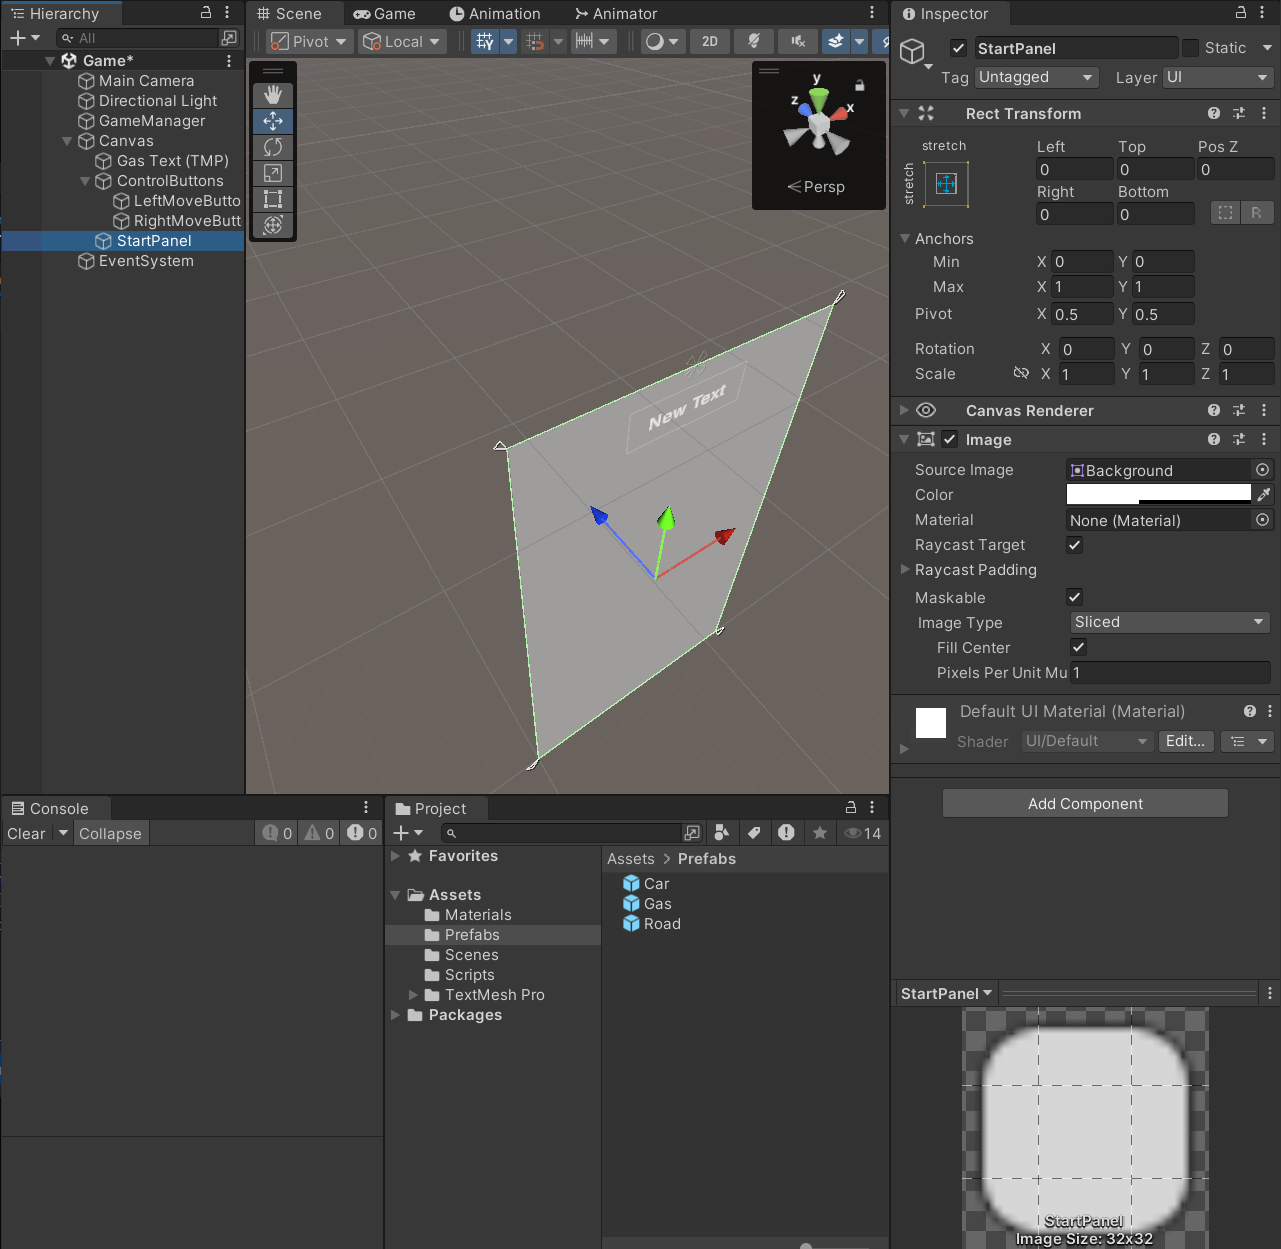
Task: Toggle 2D scene view mode
Action: coord(710,41)
